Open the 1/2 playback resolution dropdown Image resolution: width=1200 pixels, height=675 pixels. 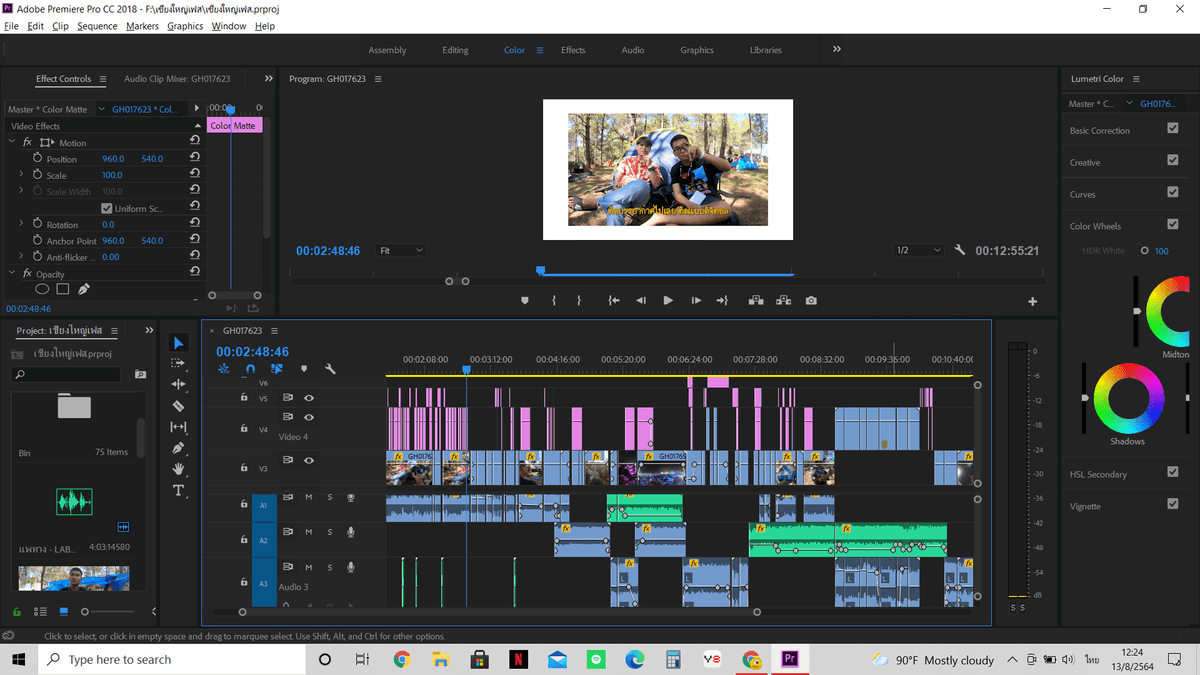click(918, 250)
